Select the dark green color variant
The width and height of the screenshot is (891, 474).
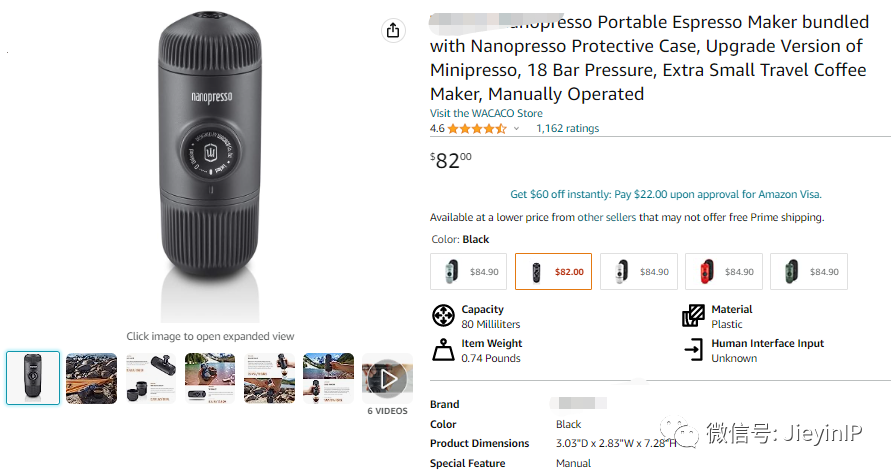click(808, 271)
